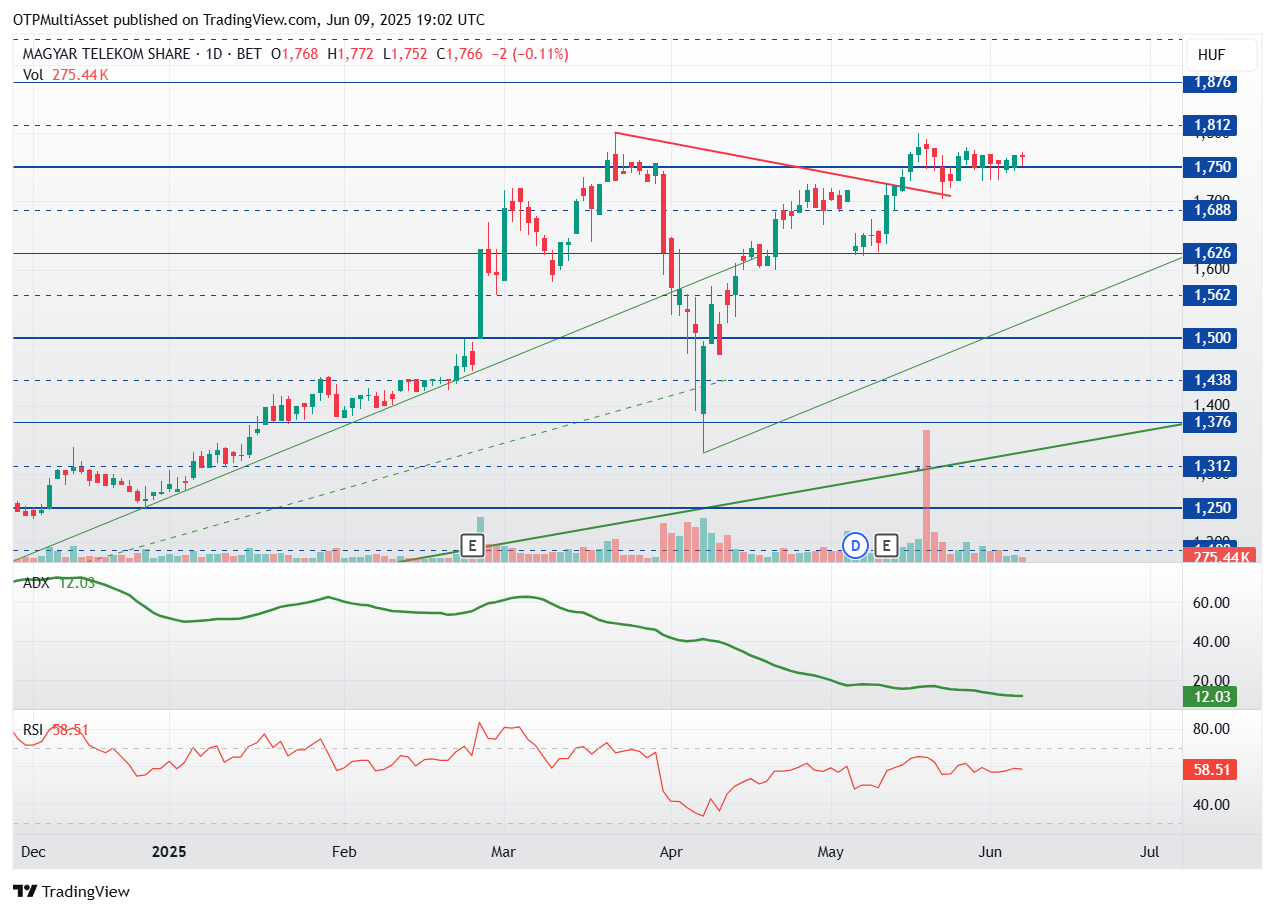The width and height of the screenshot is (1275, 913).
Task: Click the Jul label on the time axis
Action: 1150,852
